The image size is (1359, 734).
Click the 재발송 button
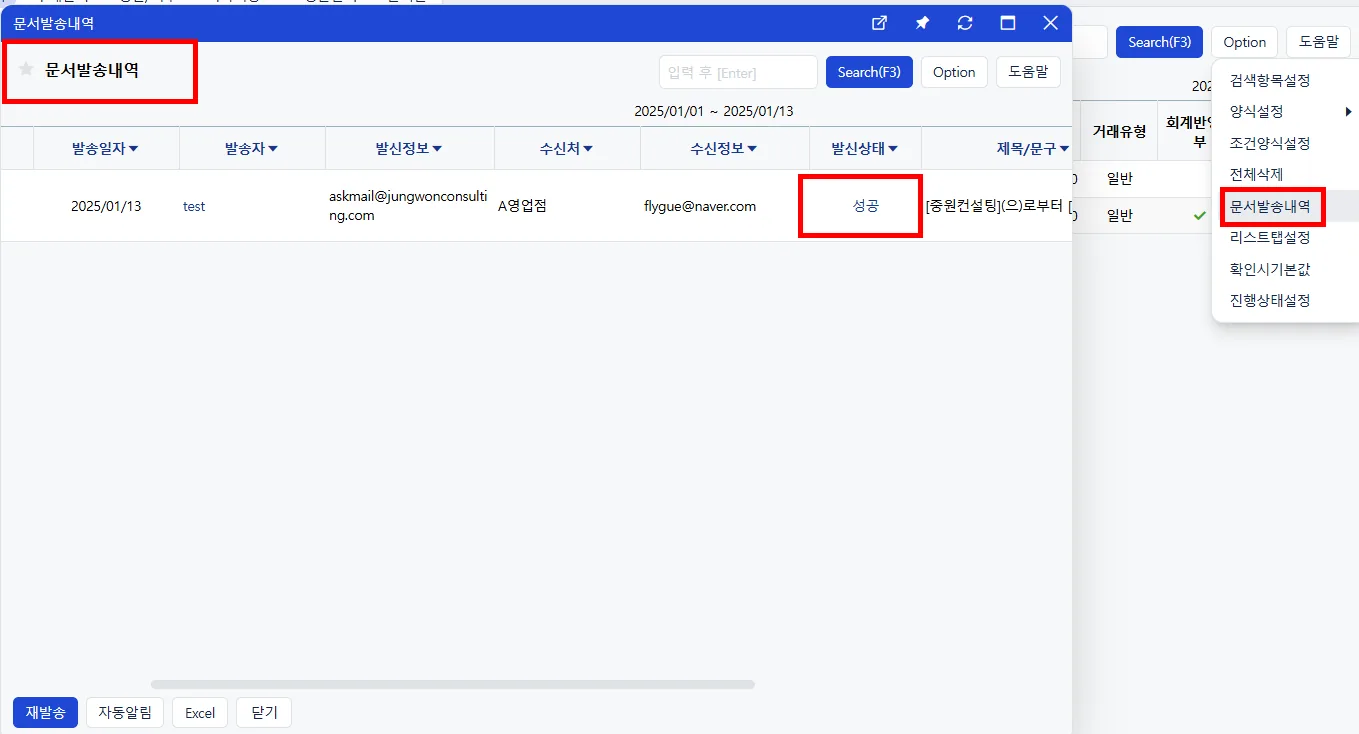click(45, 713)
